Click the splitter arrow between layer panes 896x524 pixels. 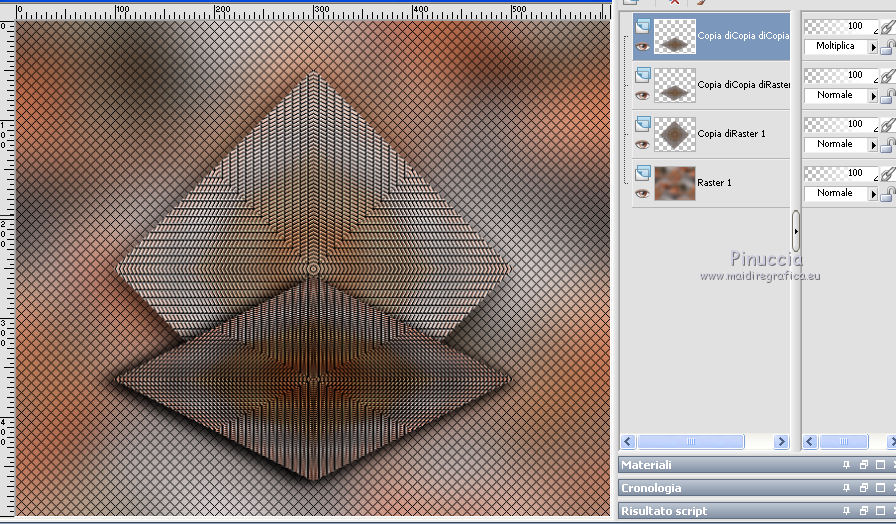click(796, 231)
